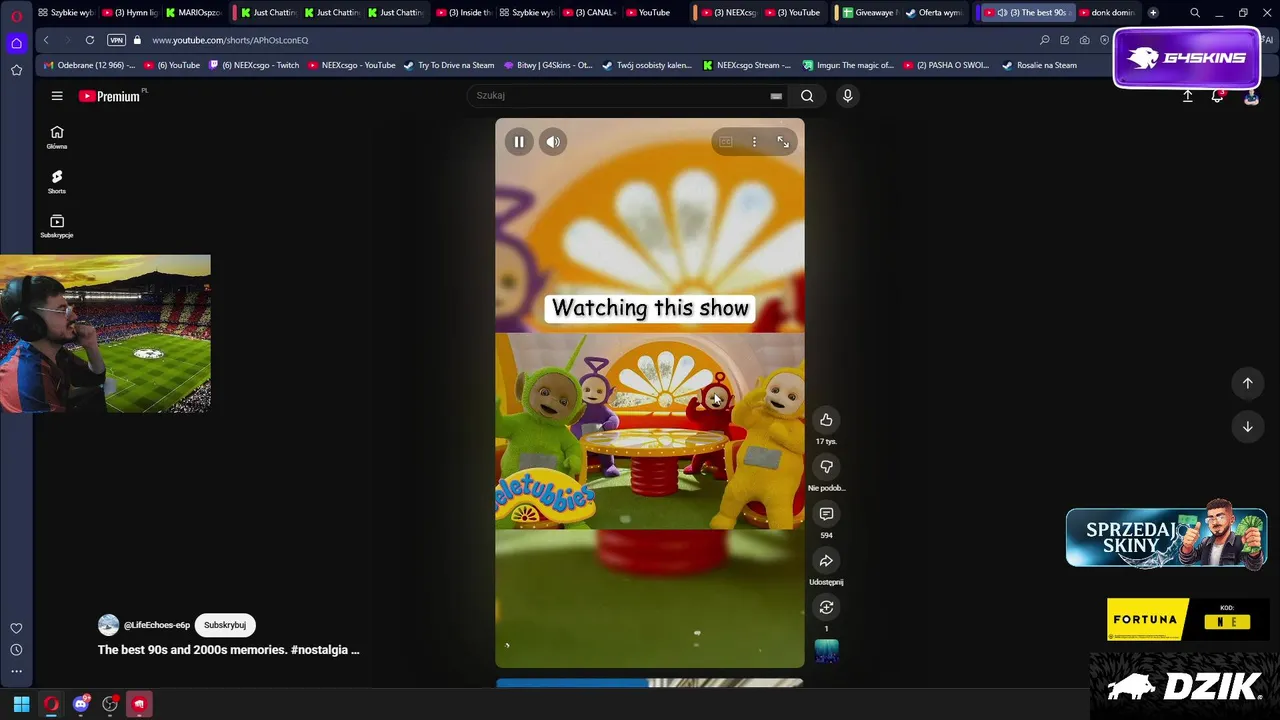The width and height of the screenshot is (1280, 720).
Task: Open Opera sidebar heart pinboards icon
Action: coord(16,628)
